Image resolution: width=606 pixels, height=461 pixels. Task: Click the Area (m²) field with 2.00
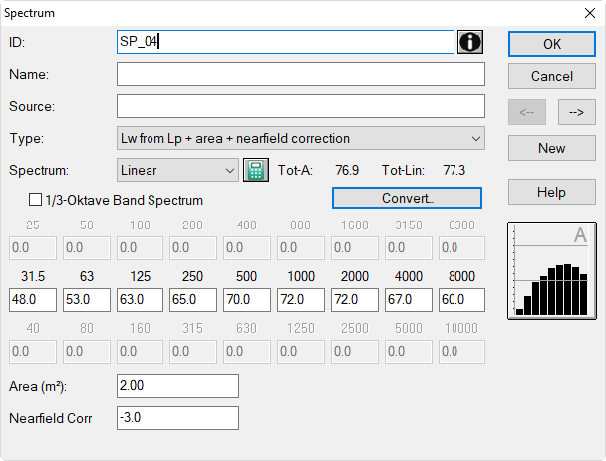tap(178, 386)
